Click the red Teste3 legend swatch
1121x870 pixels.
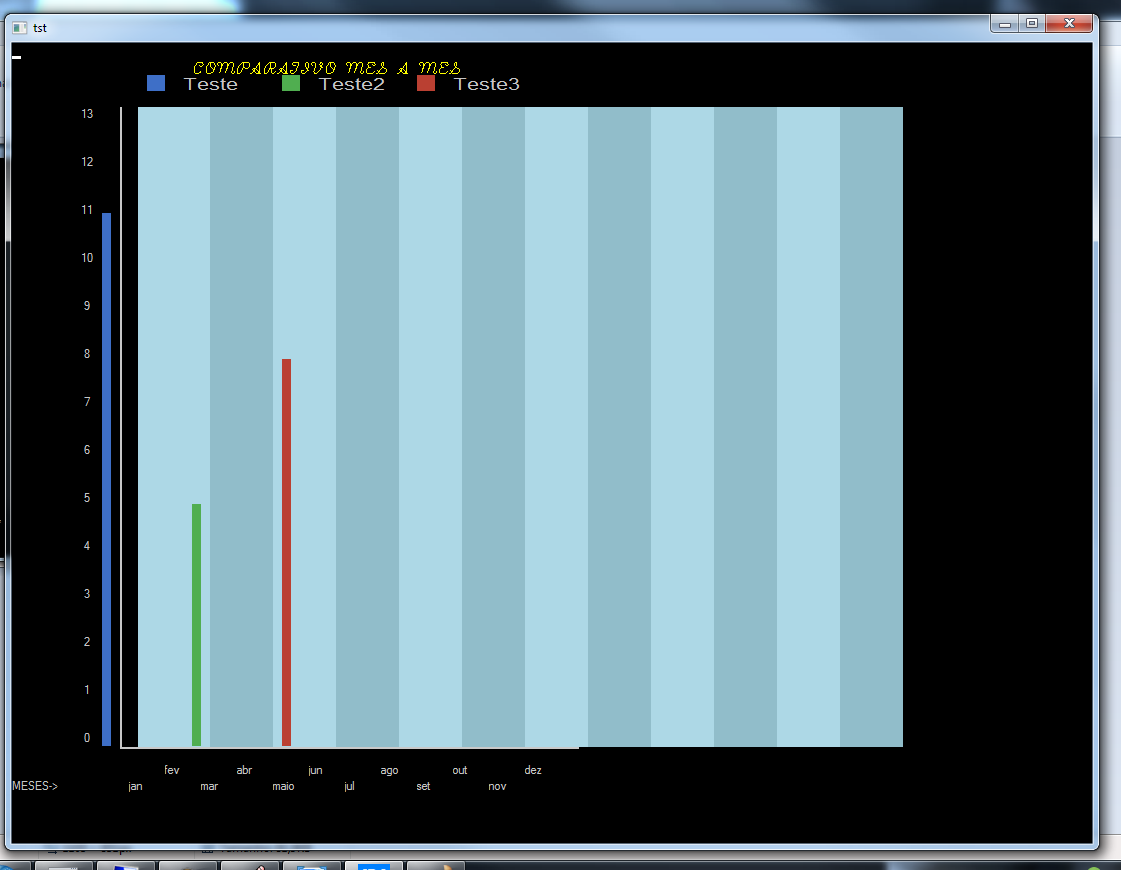pyautogui.click(x=426, y=83)
